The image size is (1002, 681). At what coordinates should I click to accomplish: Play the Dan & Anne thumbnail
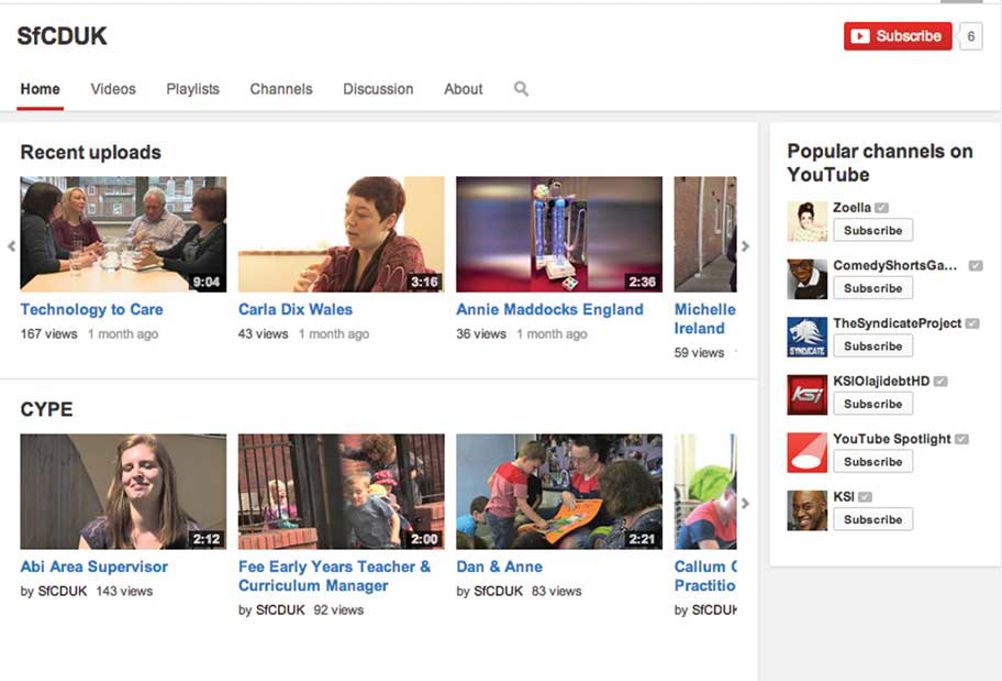(559, 492)
